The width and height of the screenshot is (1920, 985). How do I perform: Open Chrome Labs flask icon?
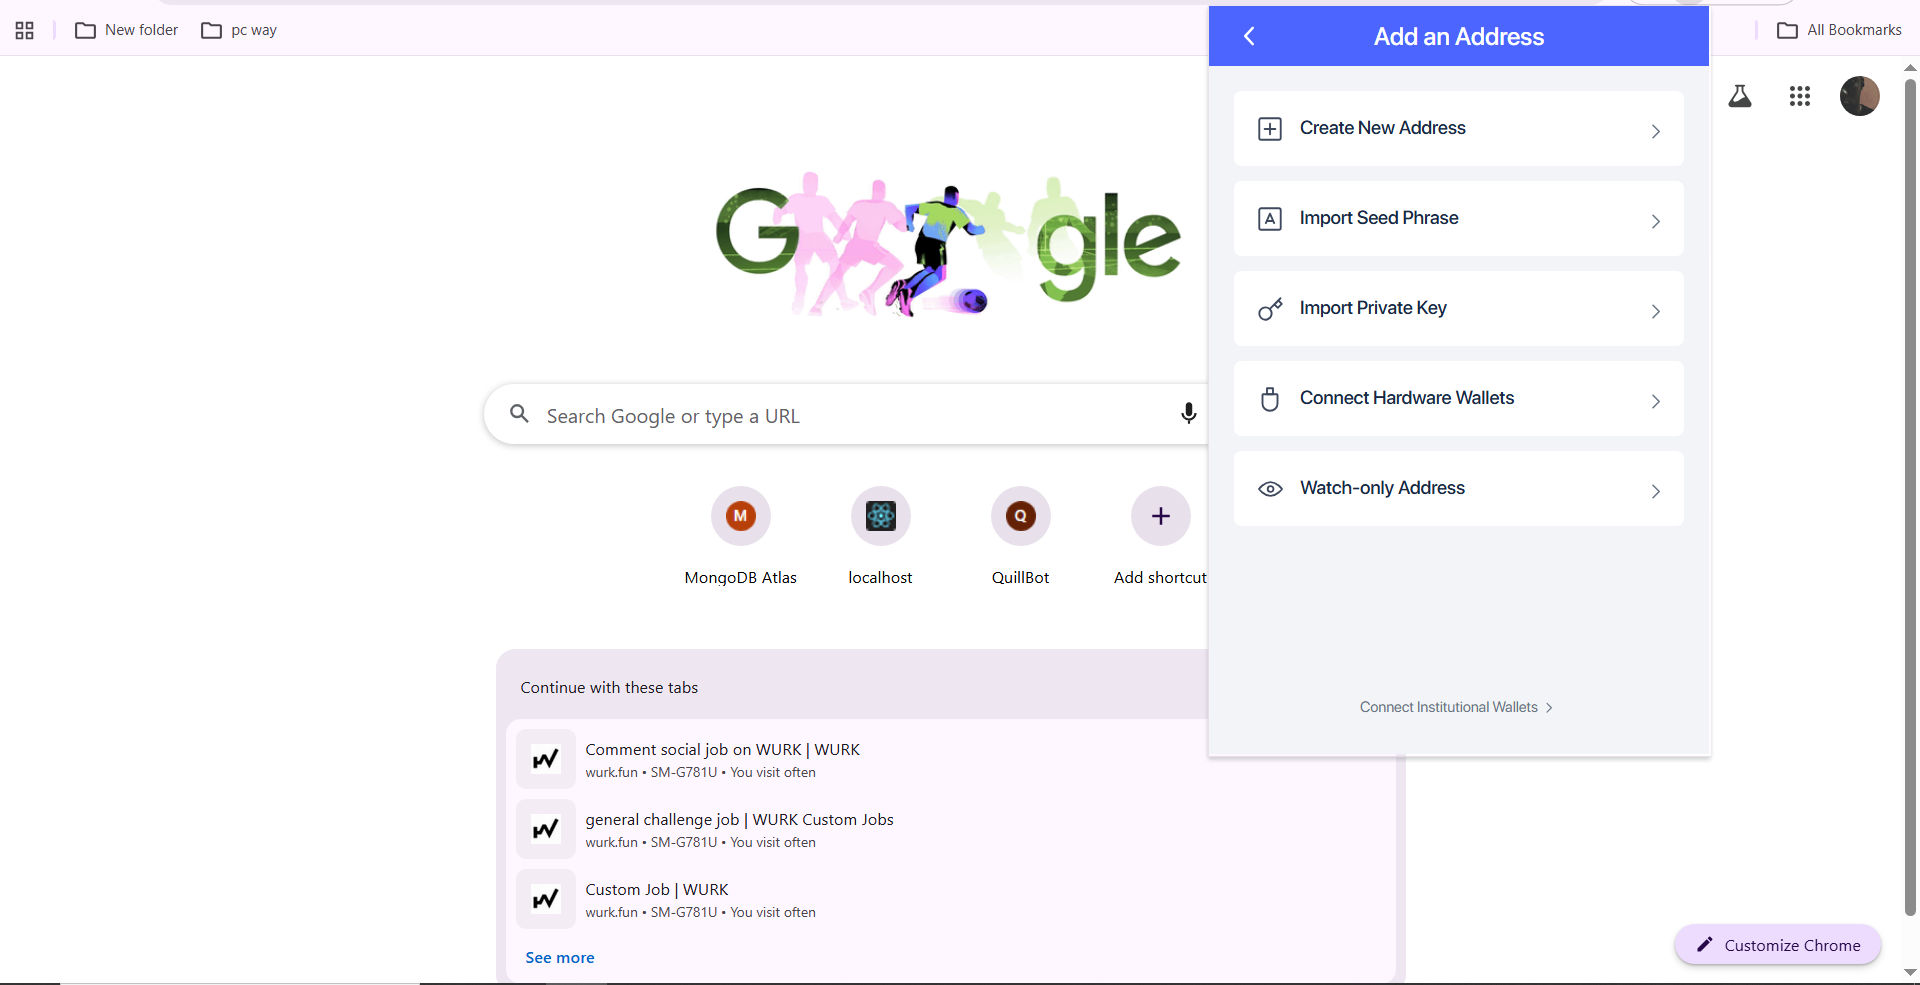coord(1740,96)
